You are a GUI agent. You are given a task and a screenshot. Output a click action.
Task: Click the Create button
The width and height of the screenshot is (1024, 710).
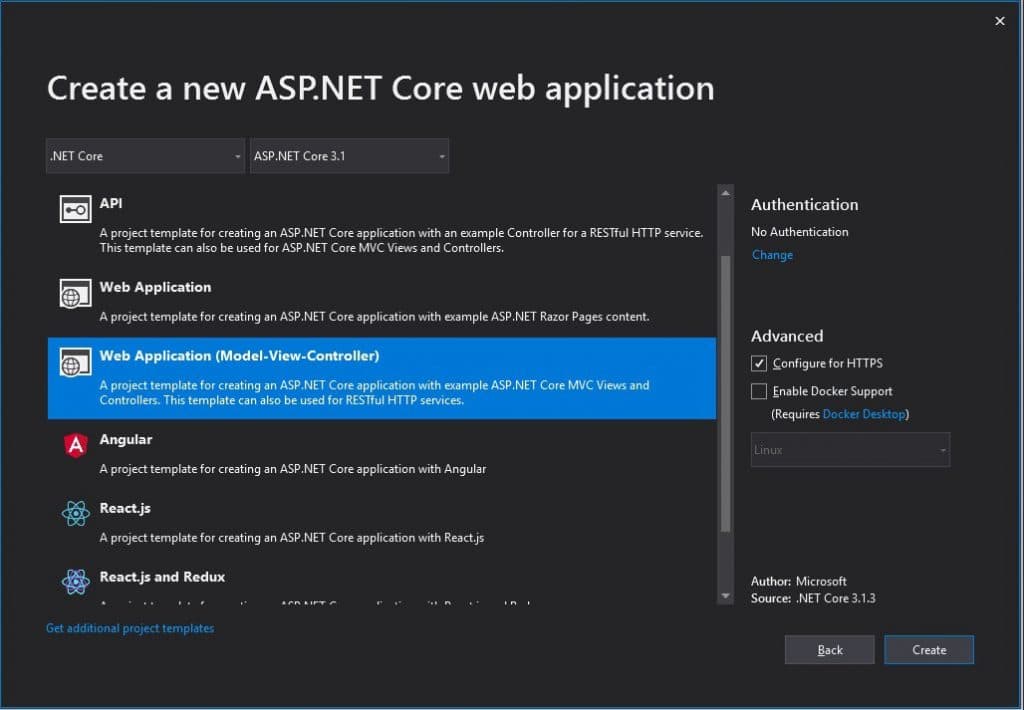pos(929,650)
